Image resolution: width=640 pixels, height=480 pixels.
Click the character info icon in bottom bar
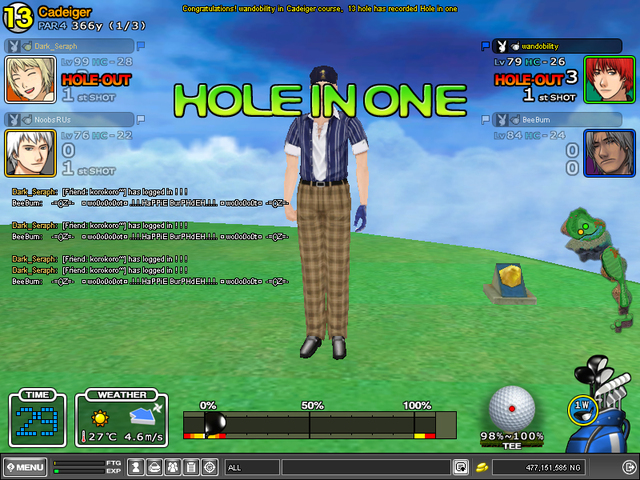coord(137,467)
